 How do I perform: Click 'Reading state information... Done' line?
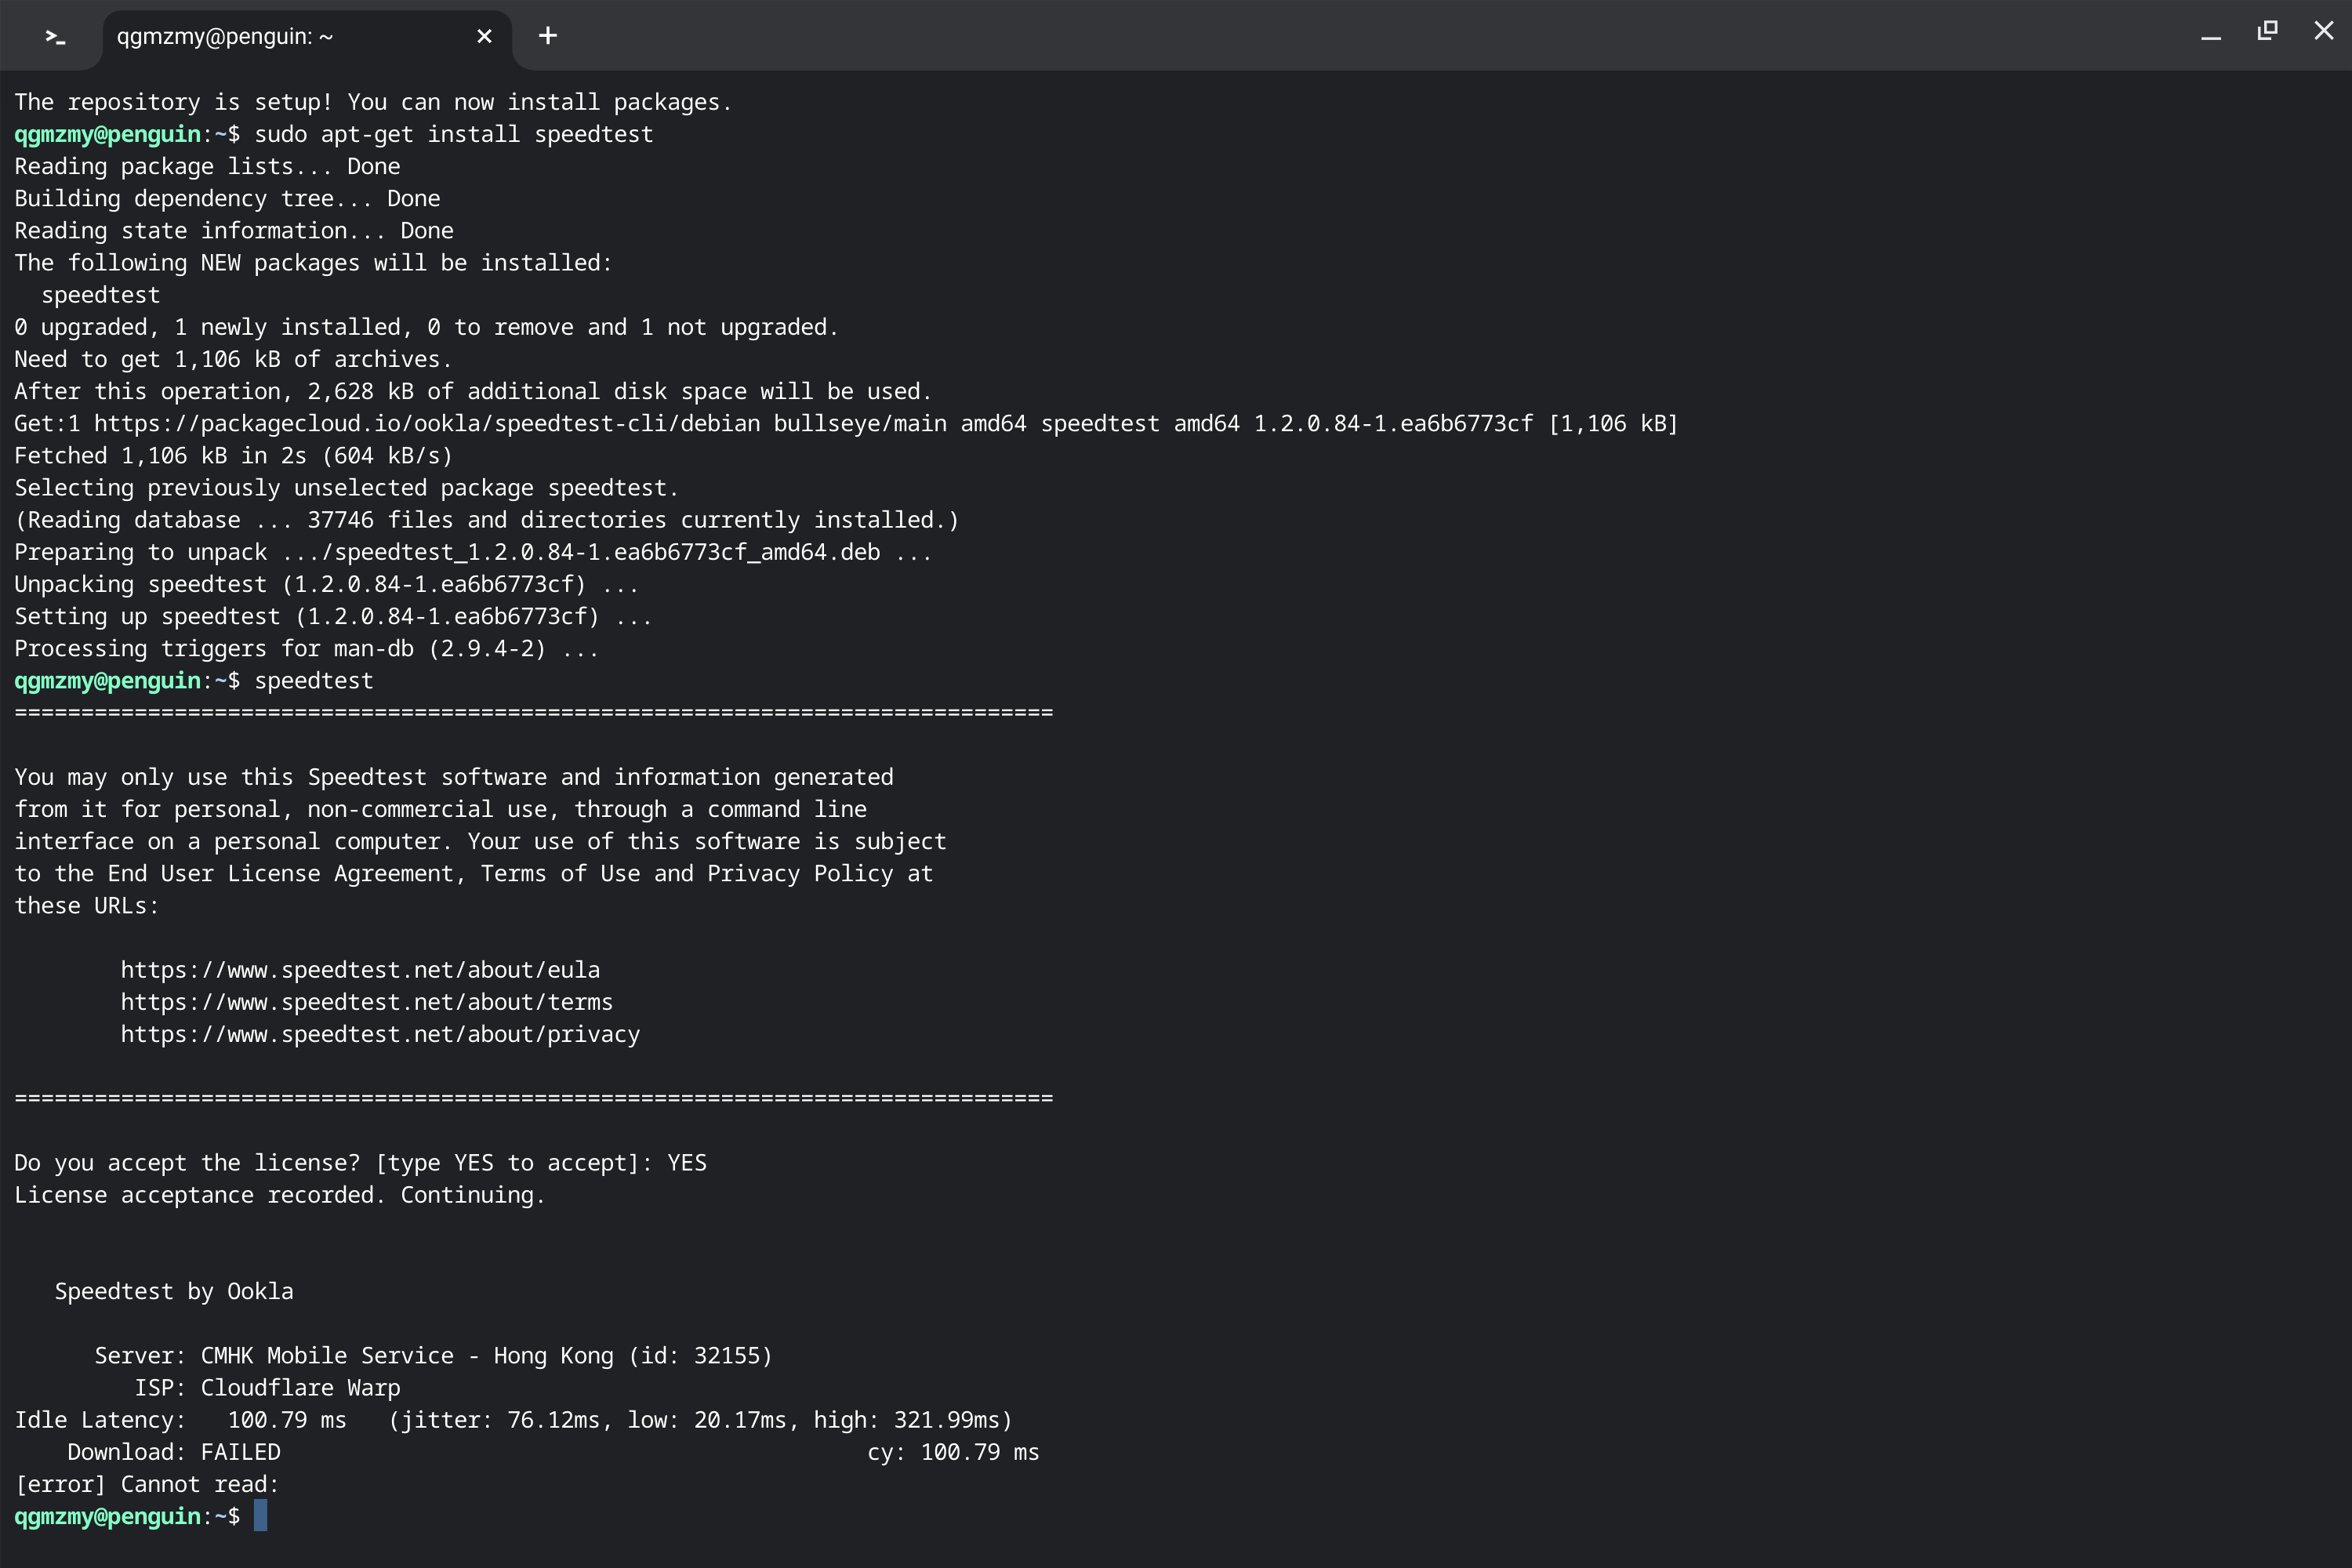pyautogui.click(x=234, y=230)
